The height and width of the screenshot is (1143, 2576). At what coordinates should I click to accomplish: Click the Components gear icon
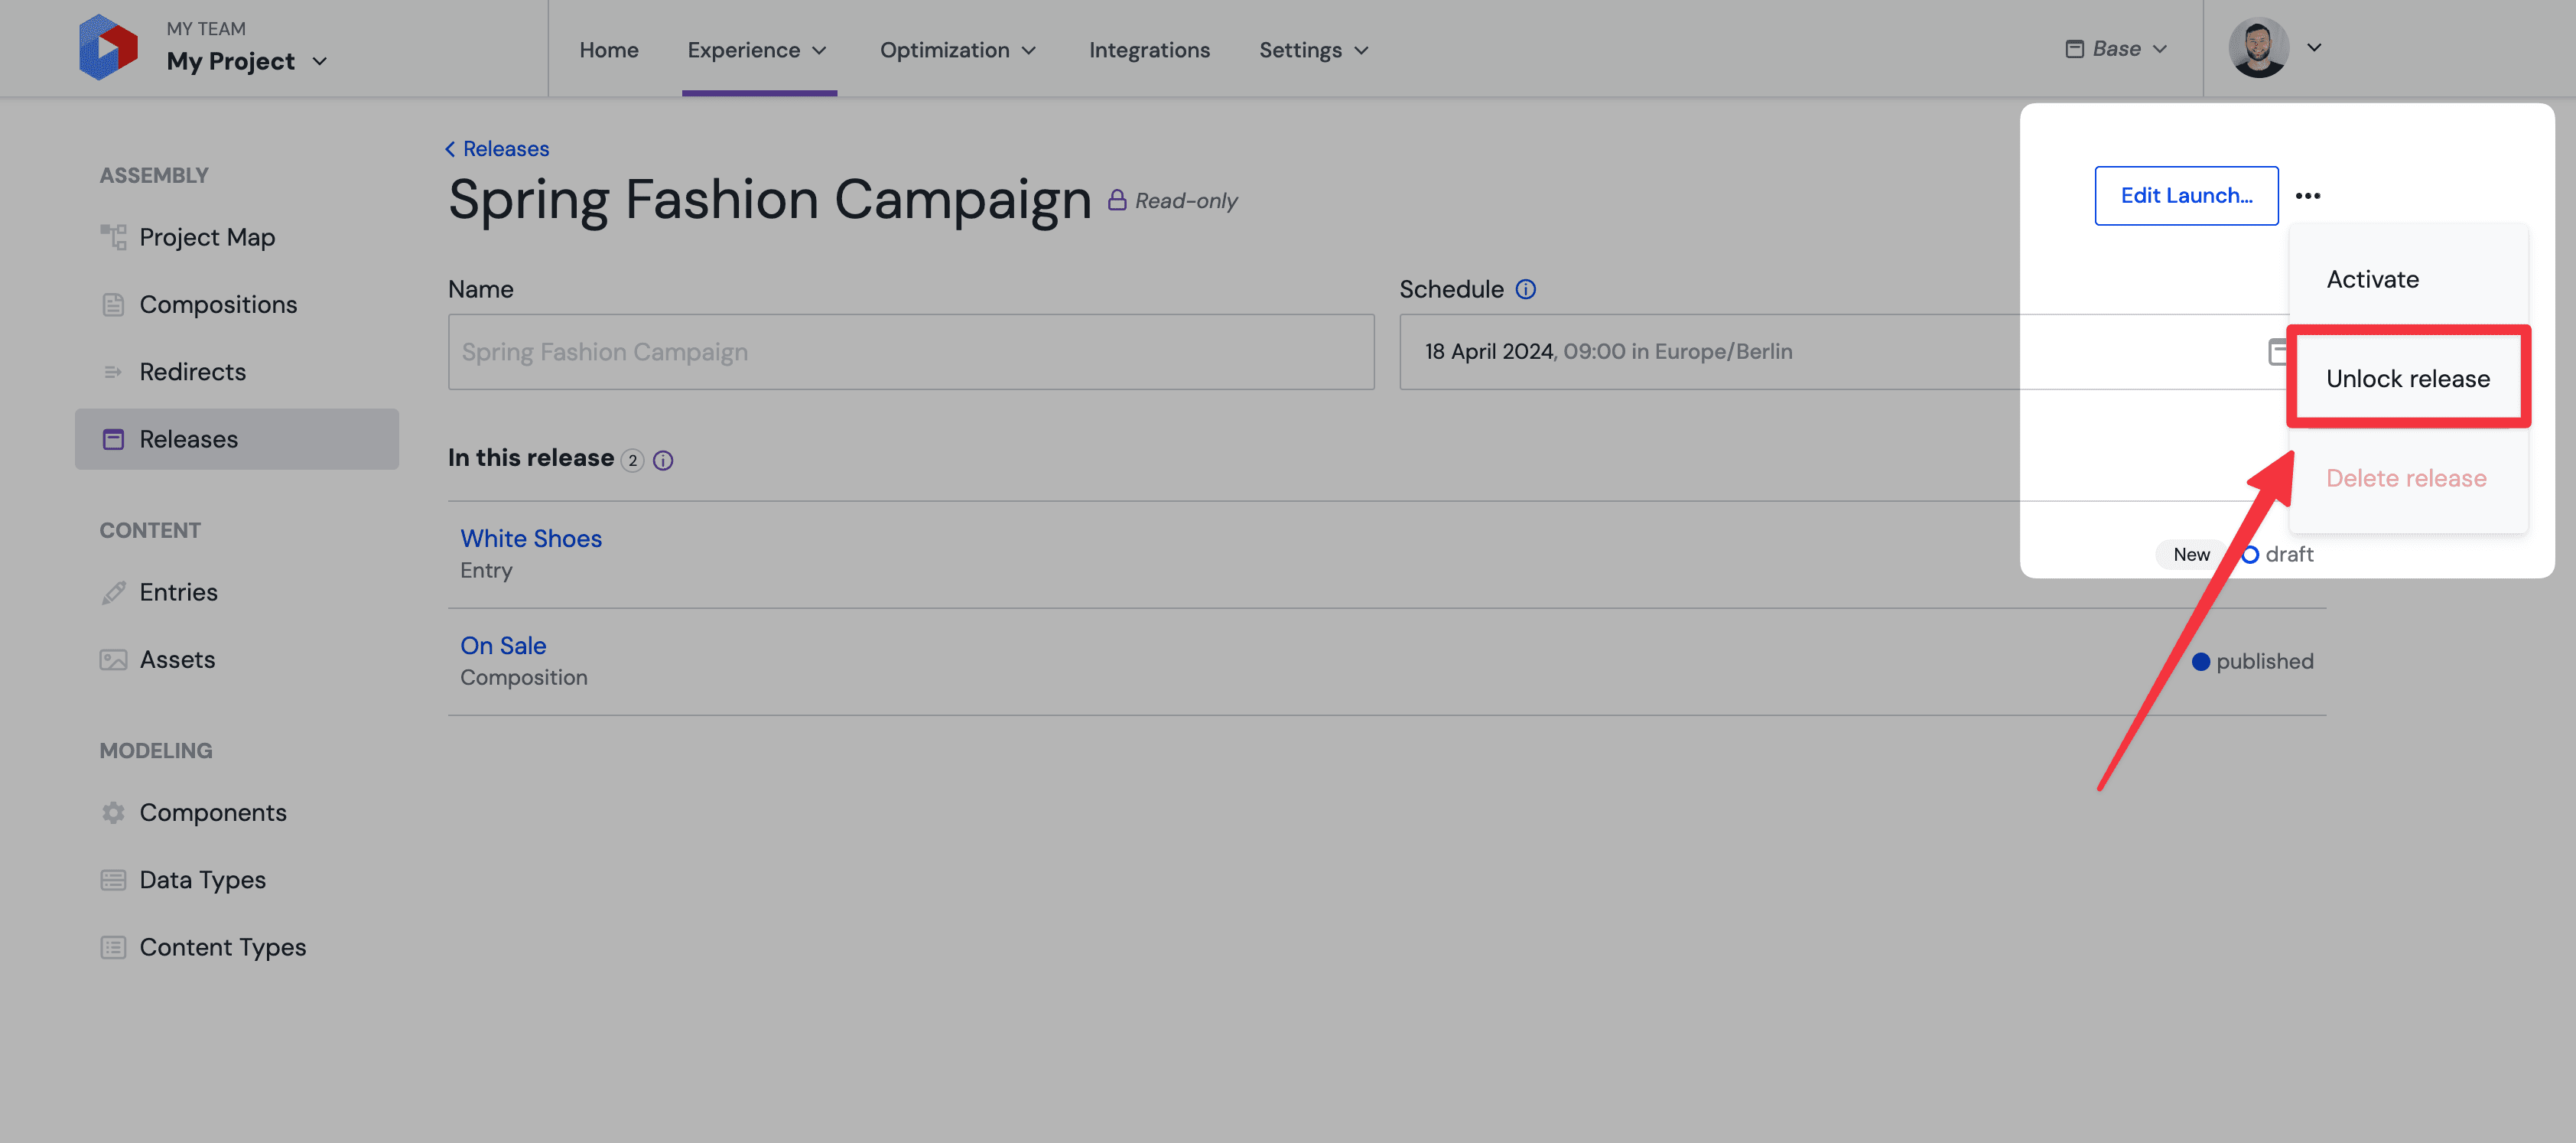(x=113, y=813)
